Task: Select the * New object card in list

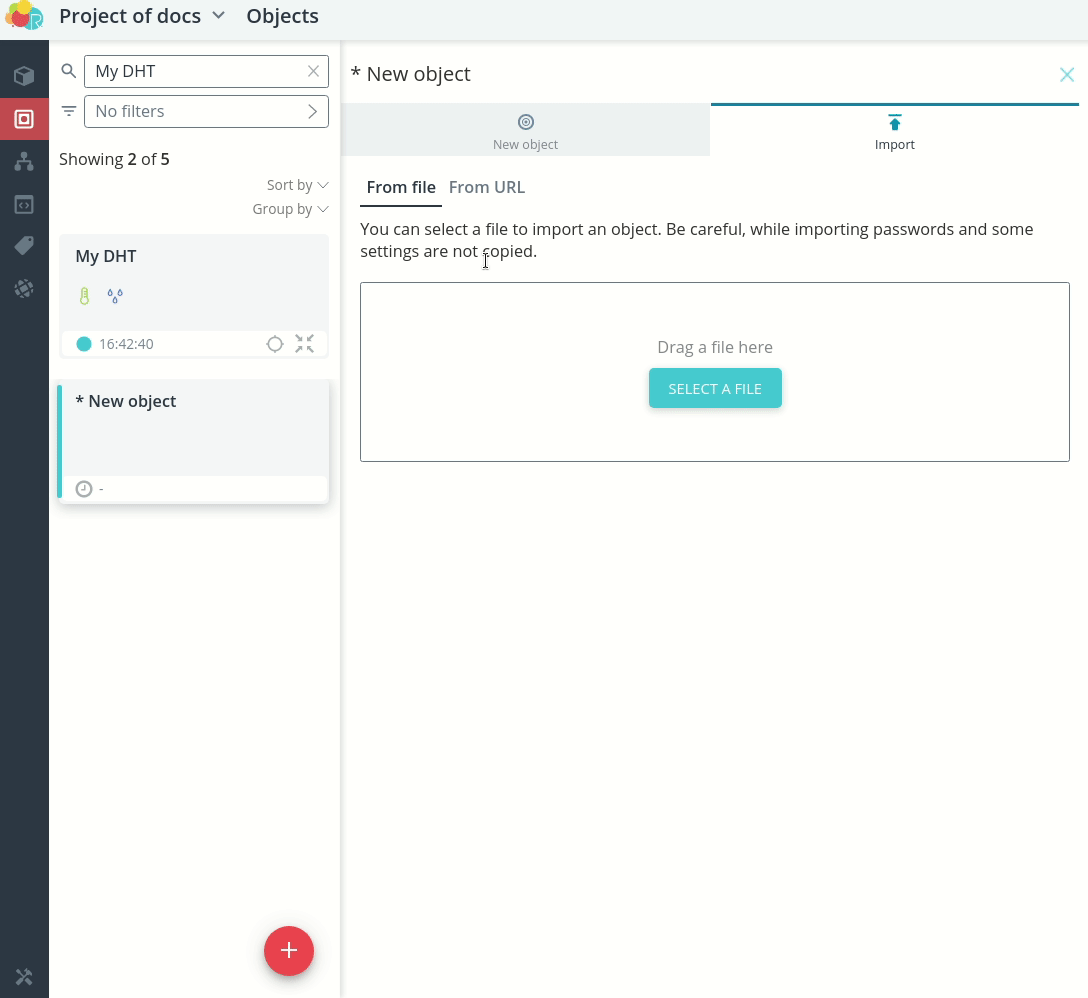Action: 194,441
